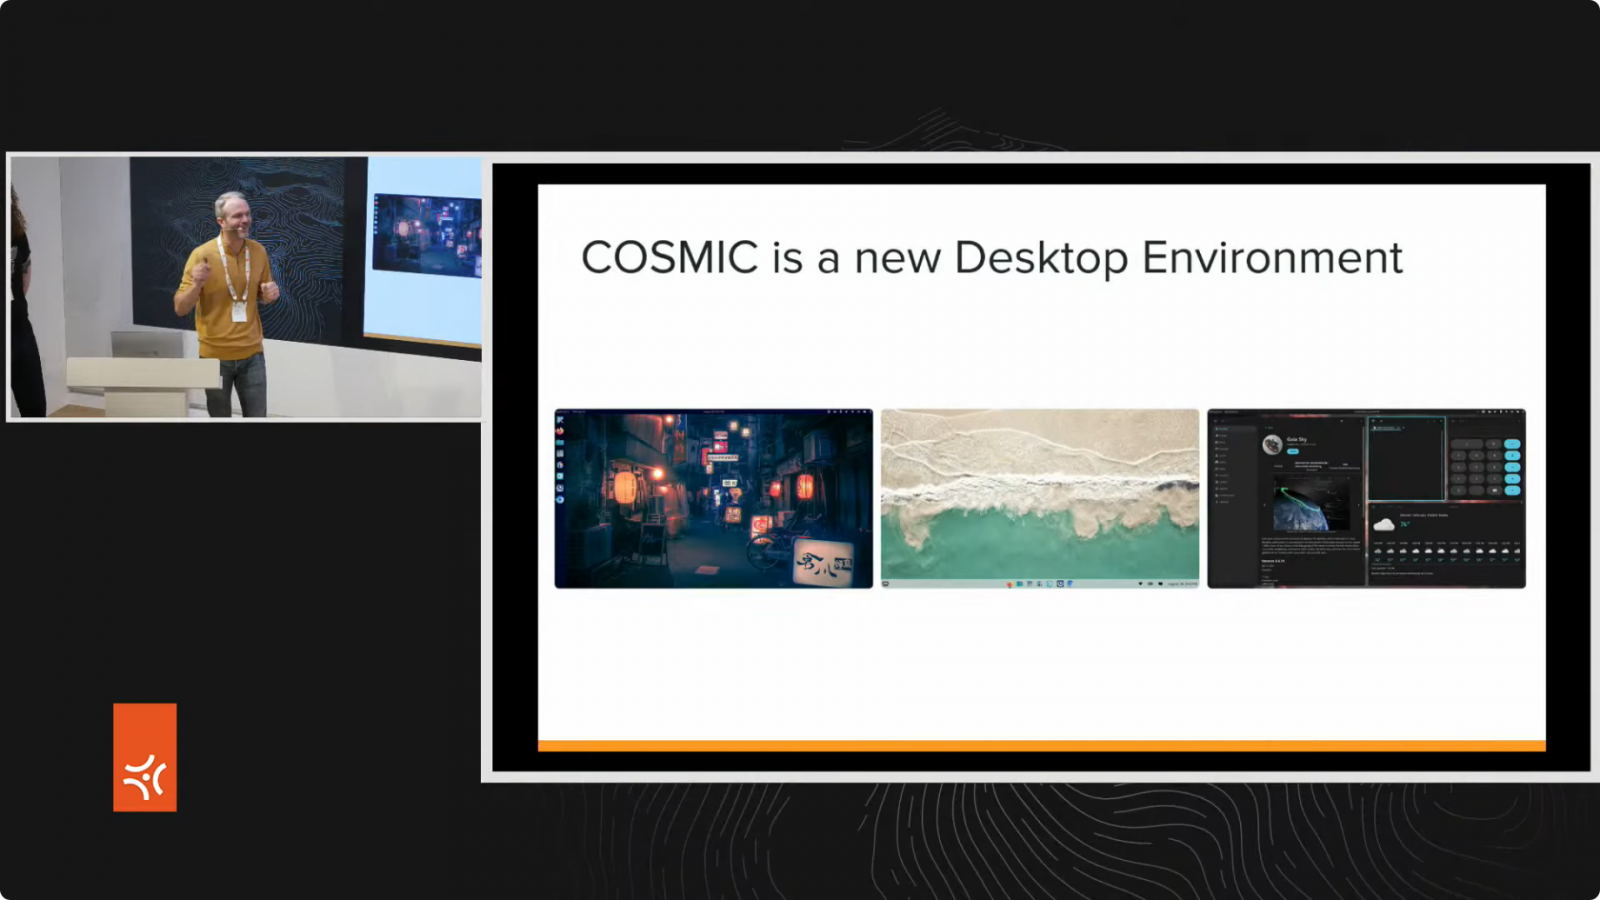Click the speaker camera feed
Image resolution: width=1600 pixels, height=900 pixels.
[245, 287]
